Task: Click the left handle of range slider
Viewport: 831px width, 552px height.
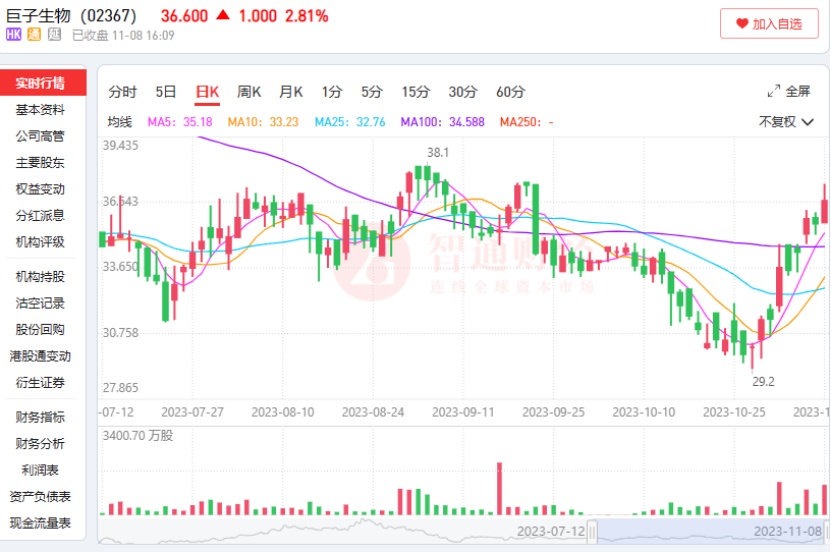Action: 592,532
